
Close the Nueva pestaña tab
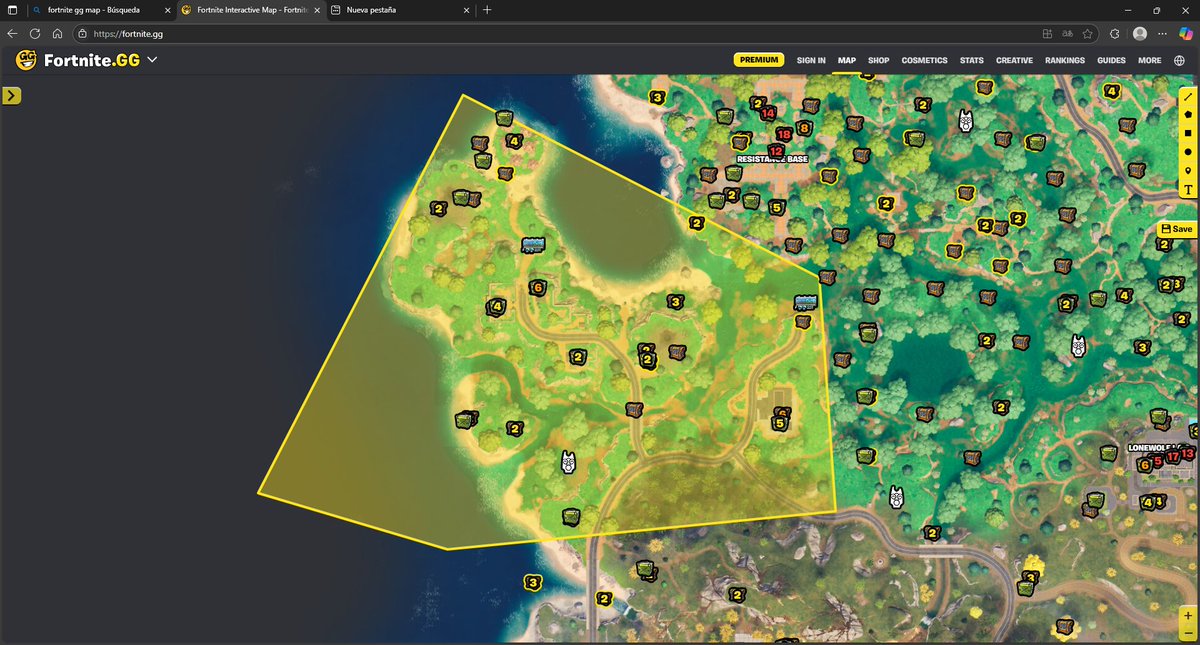(466, 9)
